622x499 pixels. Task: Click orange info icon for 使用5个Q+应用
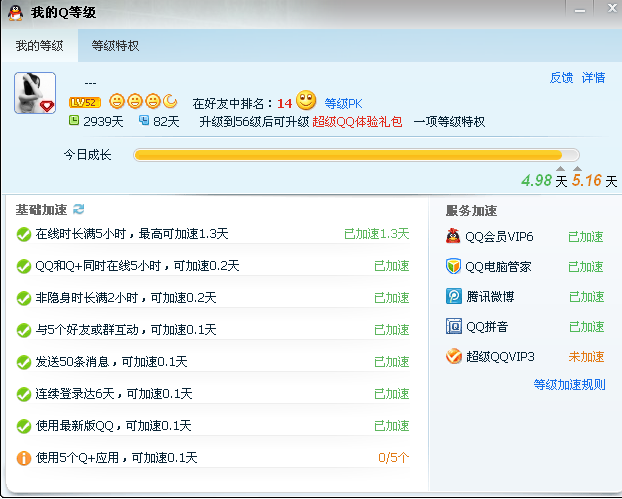click(24, 458)
